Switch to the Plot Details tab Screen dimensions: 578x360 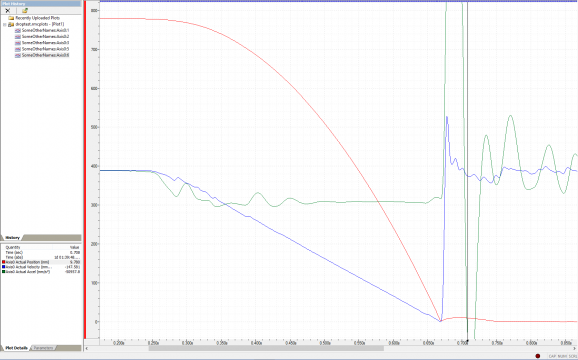(16, 348)
